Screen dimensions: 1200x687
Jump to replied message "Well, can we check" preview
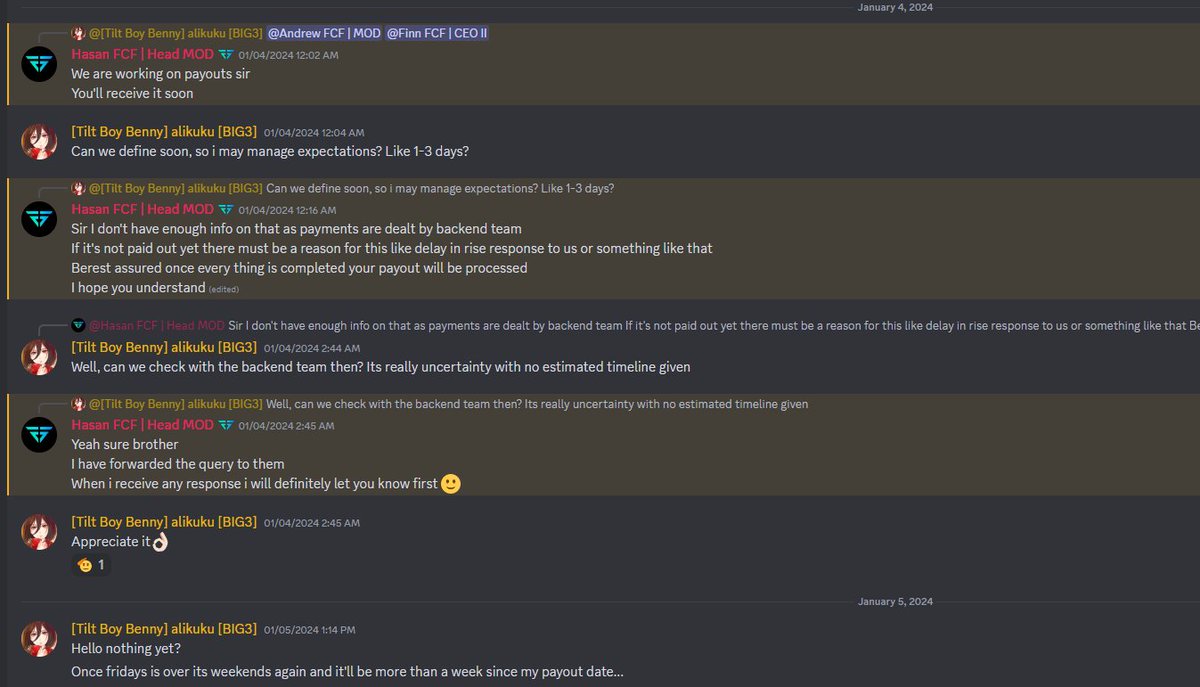point(537,405)
